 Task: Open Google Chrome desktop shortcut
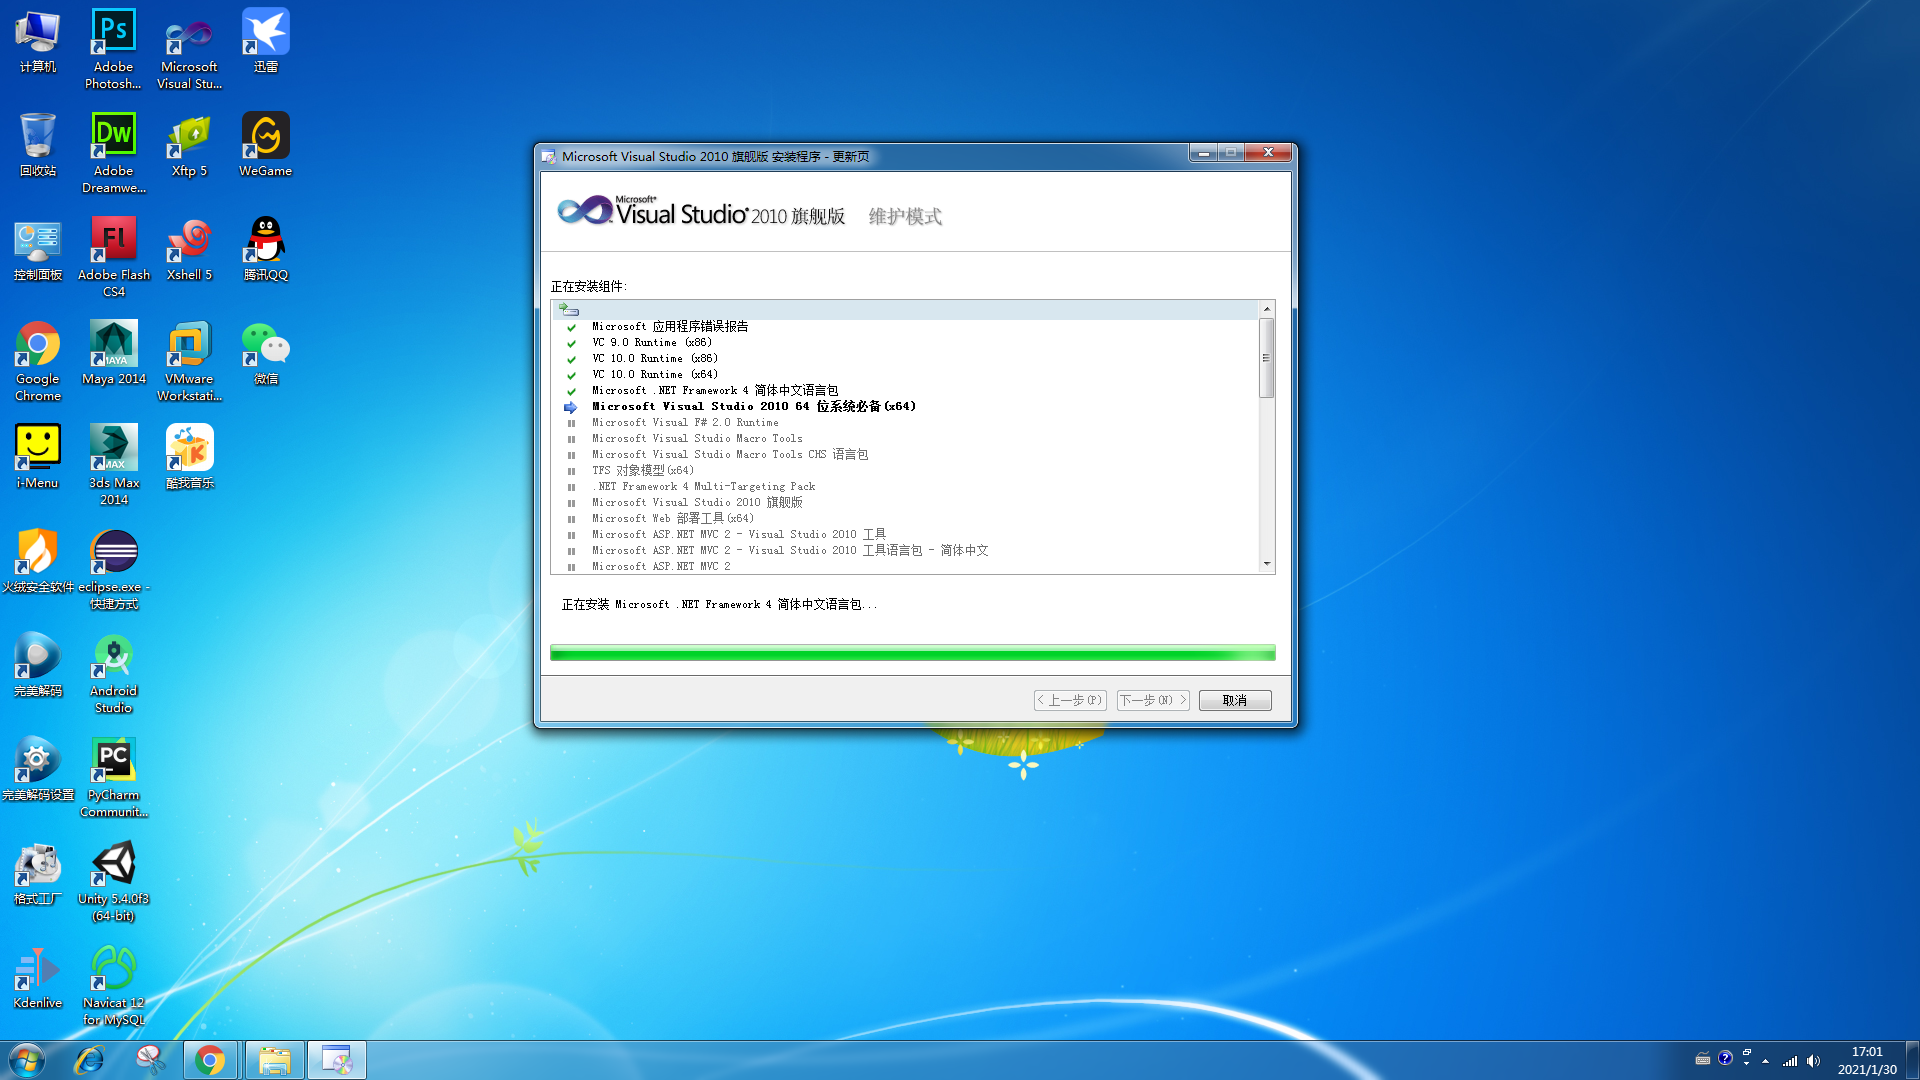point(38,361)
